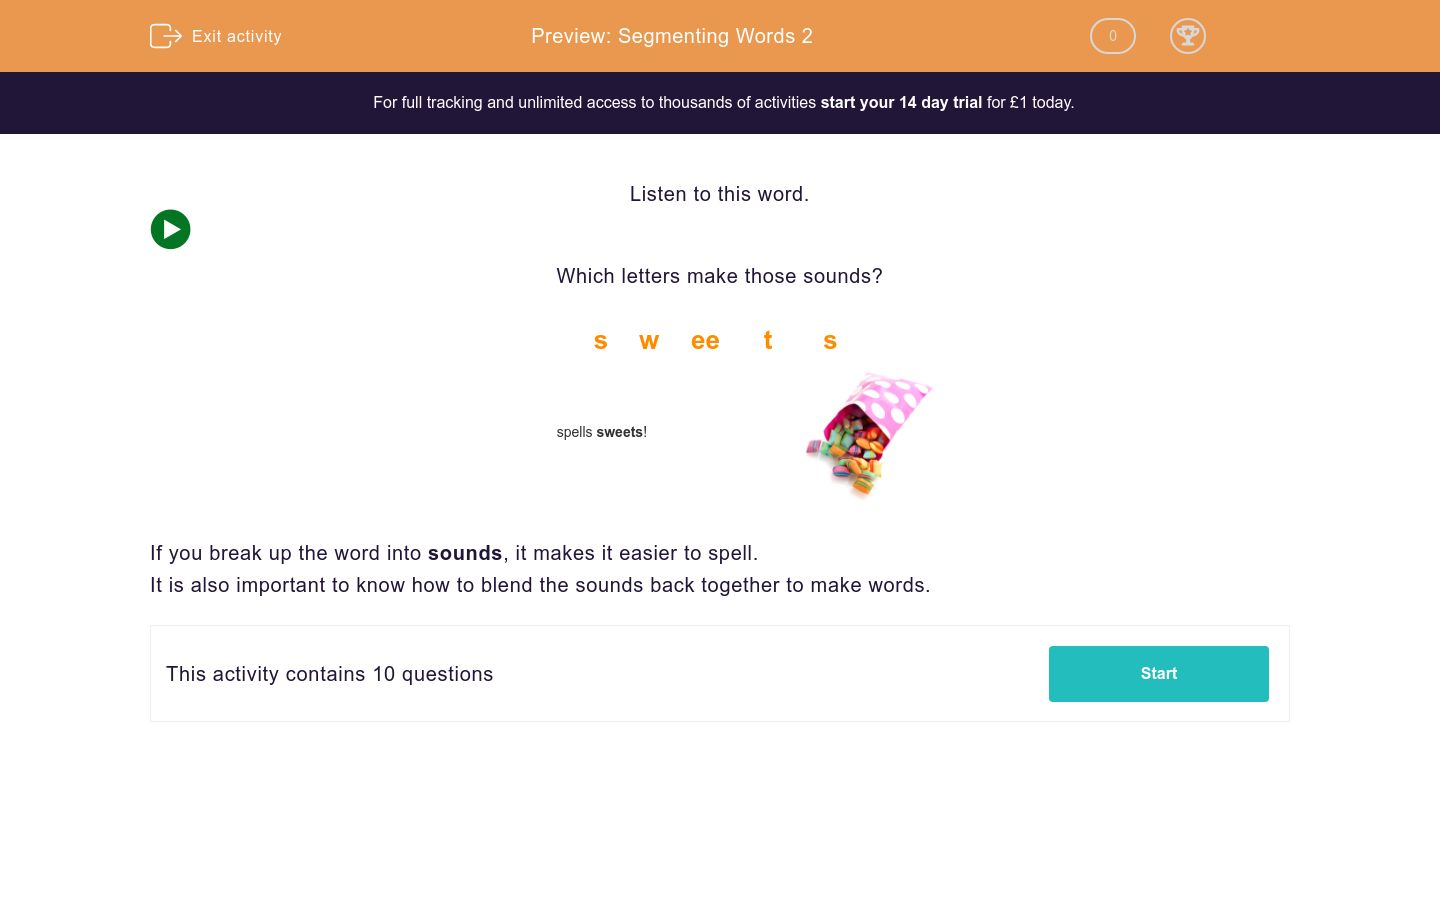Click the 'Which letters make those sounds?' question
The image size is (1440, 900).
pos(719,276)
